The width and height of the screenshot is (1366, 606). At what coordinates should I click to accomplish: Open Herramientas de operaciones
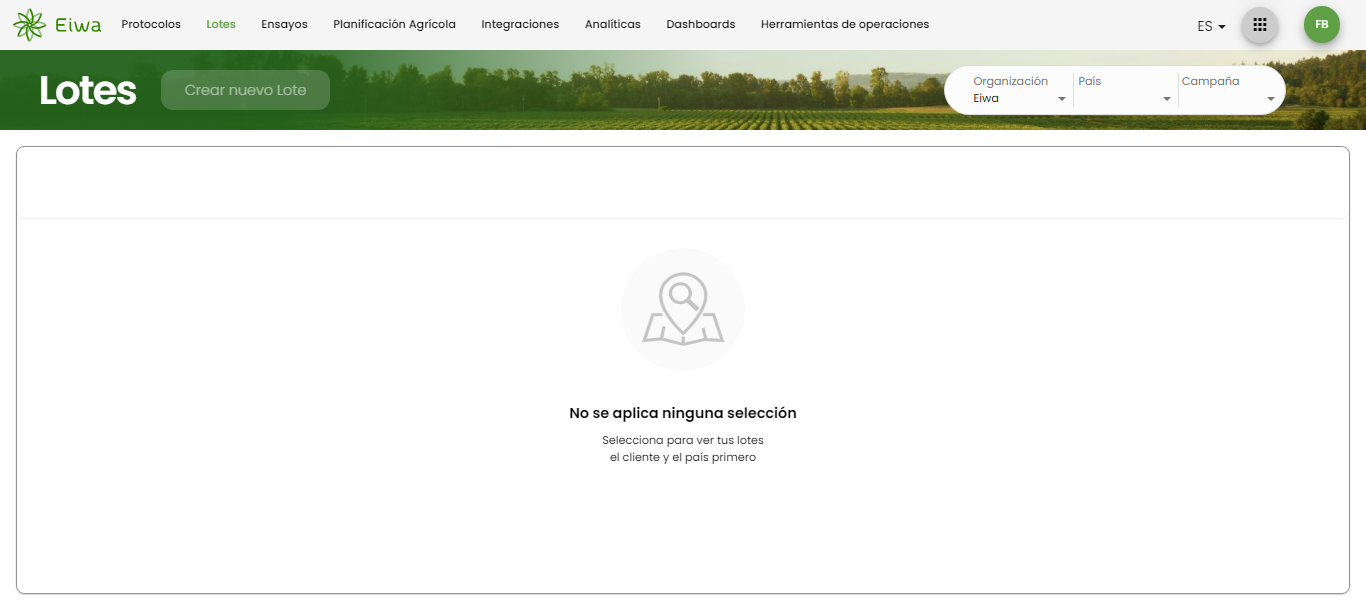[x=844, y=24]
